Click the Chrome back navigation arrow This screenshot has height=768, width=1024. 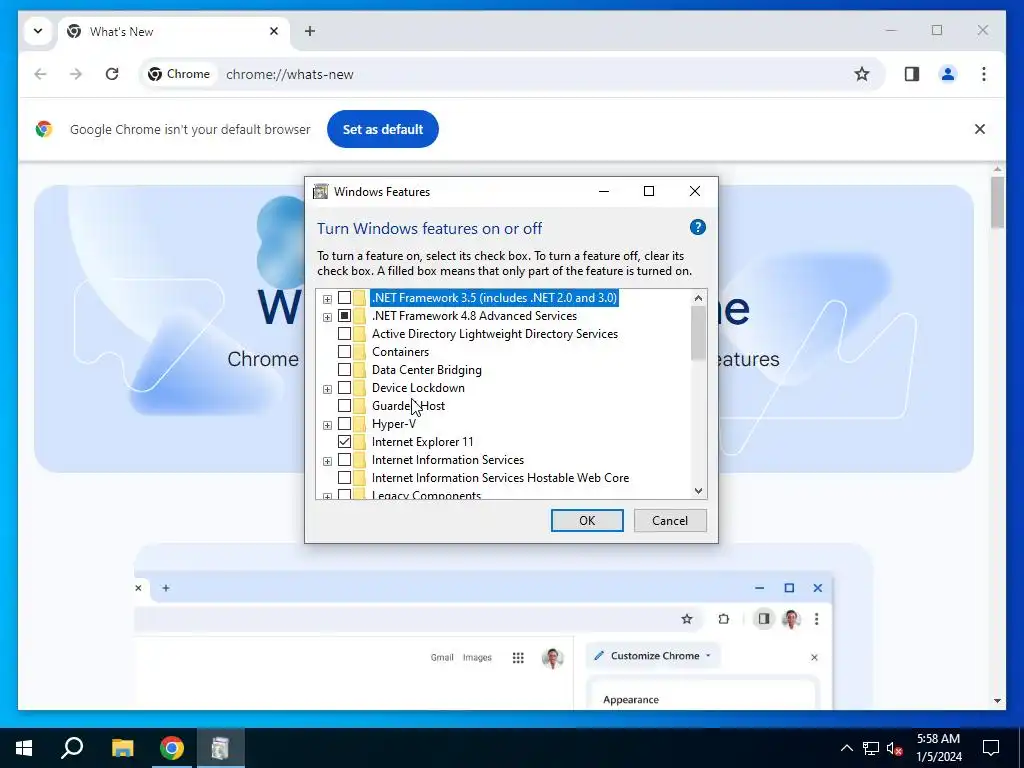40,74
